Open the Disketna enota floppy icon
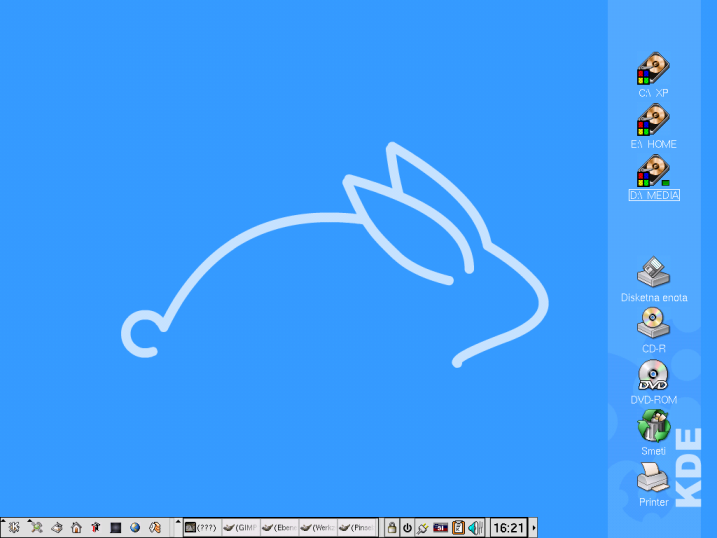Image resolution: width=717 pixels, height=538 pixels. pos(653,272)
